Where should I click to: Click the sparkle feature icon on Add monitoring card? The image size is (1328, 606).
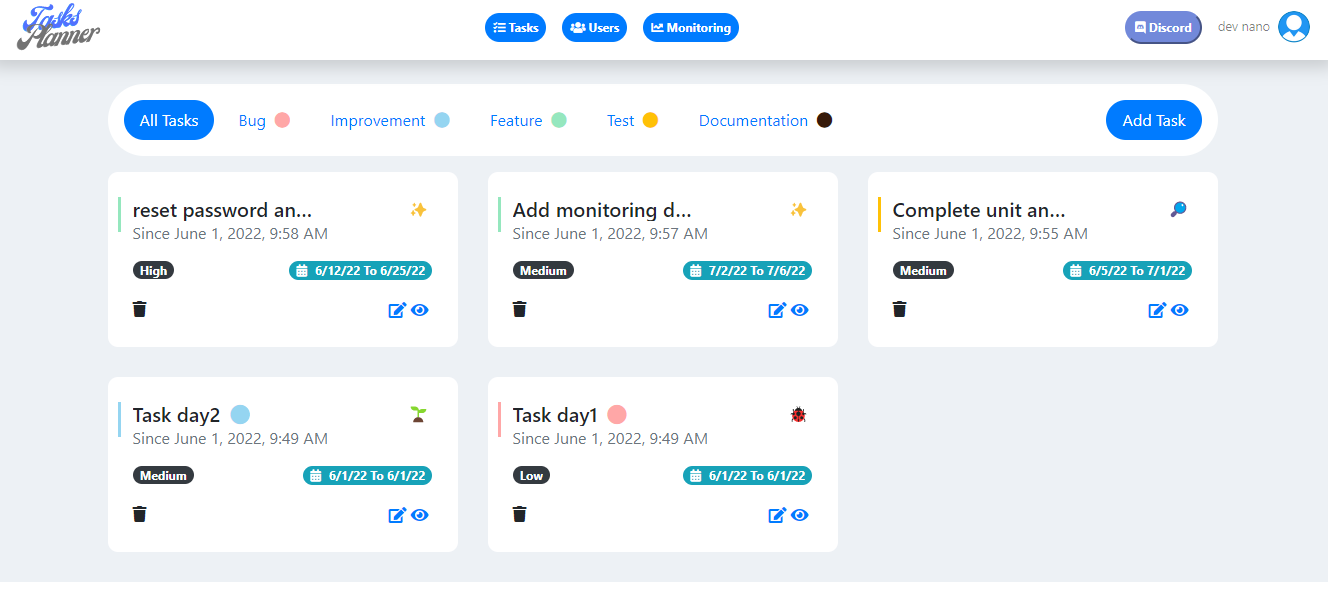pyautogui.click(x=799, y=209)
